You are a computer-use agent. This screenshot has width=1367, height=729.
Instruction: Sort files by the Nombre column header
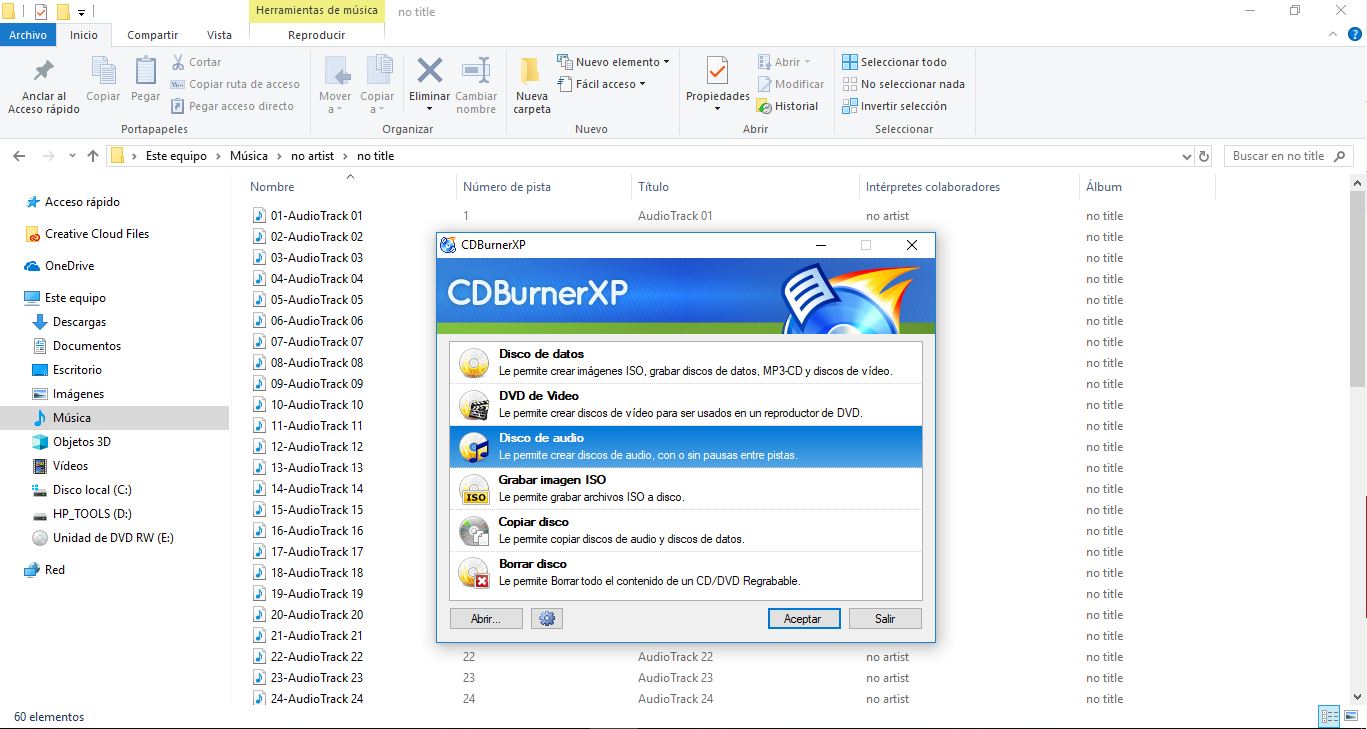click(x=272, y=187)
